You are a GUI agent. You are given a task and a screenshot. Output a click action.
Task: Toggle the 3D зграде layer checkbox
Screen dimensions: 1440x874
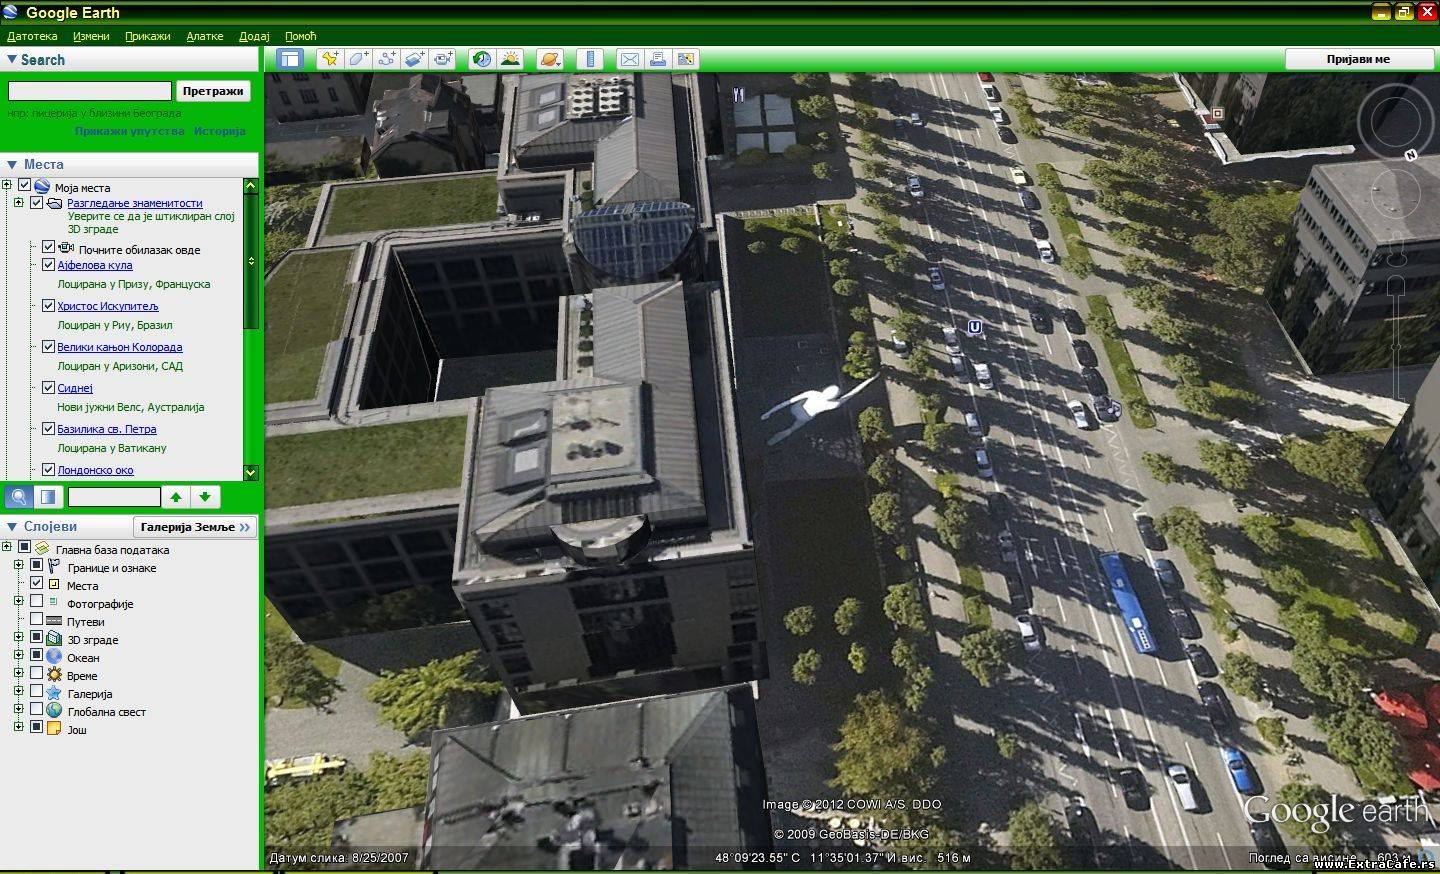(x=37, y=637)
